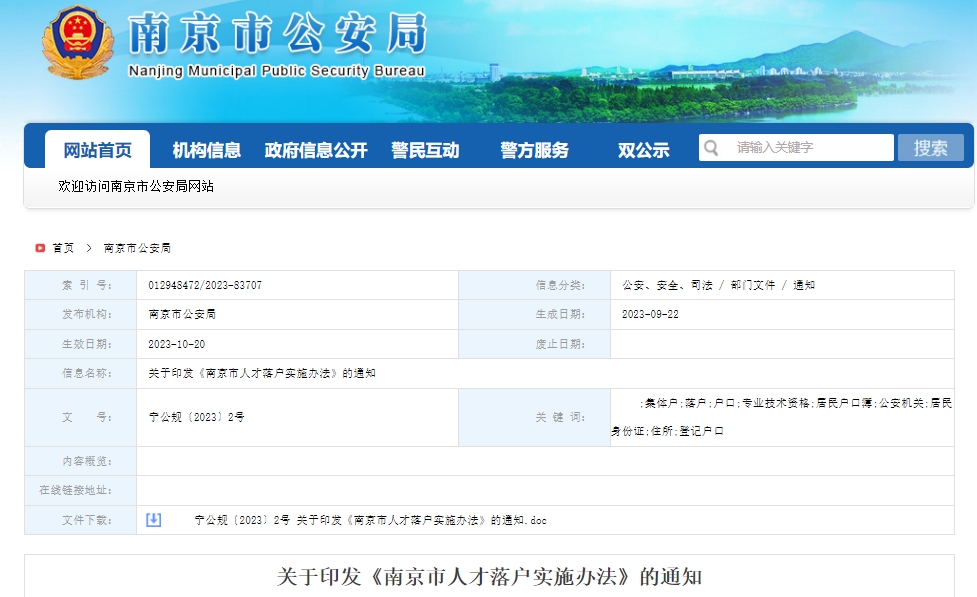The image size is (977, 597).
Task: Click the 集体户 keyword link
Action: pyautogui.click(x=665, y=402)
